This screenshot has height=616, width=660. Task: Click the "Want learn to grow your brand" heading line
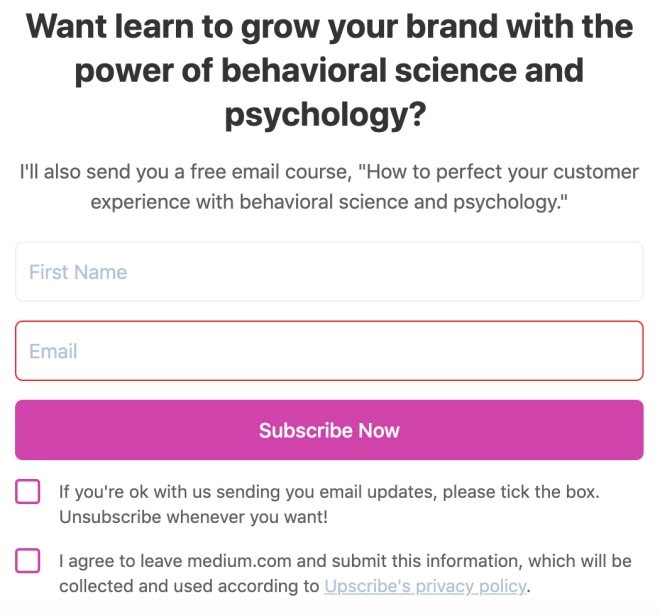point(329,27)
